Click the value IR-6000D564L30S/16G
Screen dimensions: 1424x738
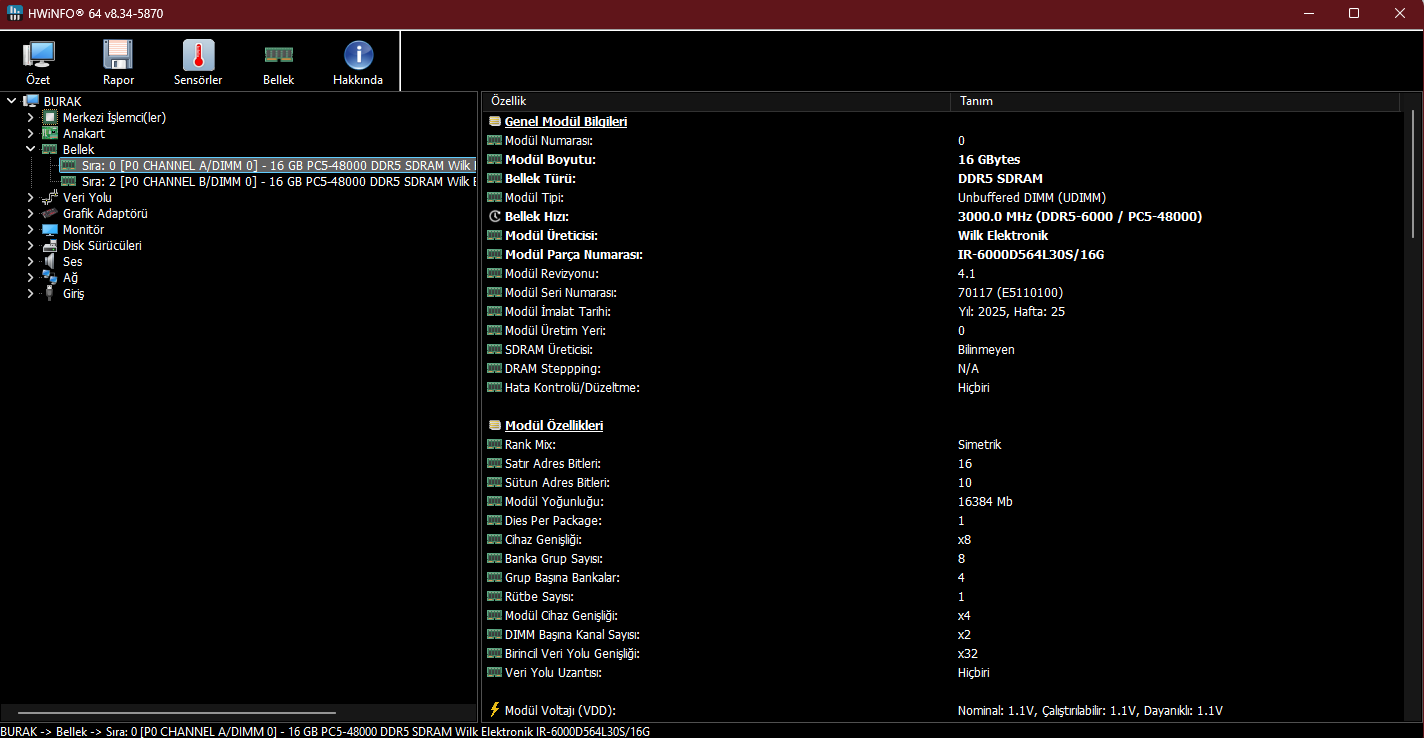point(1031,254)
